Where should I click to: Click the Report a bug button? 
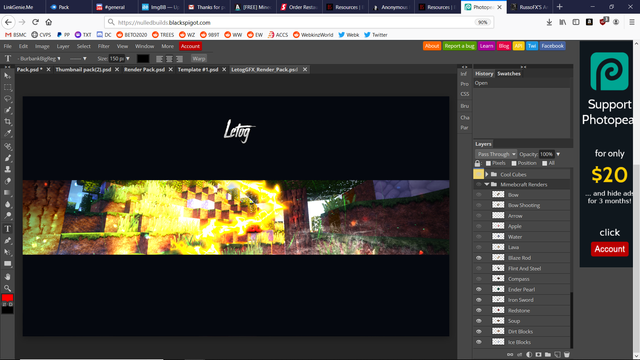click(459, 46)
